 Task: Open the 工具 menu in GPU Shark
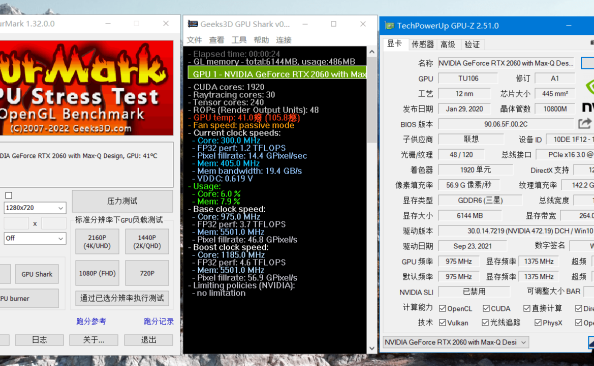(239, 40)
